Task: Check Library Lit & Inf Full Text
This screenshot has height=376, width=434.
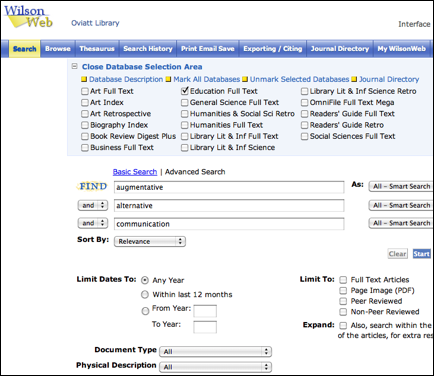Action: coord(185,137)
